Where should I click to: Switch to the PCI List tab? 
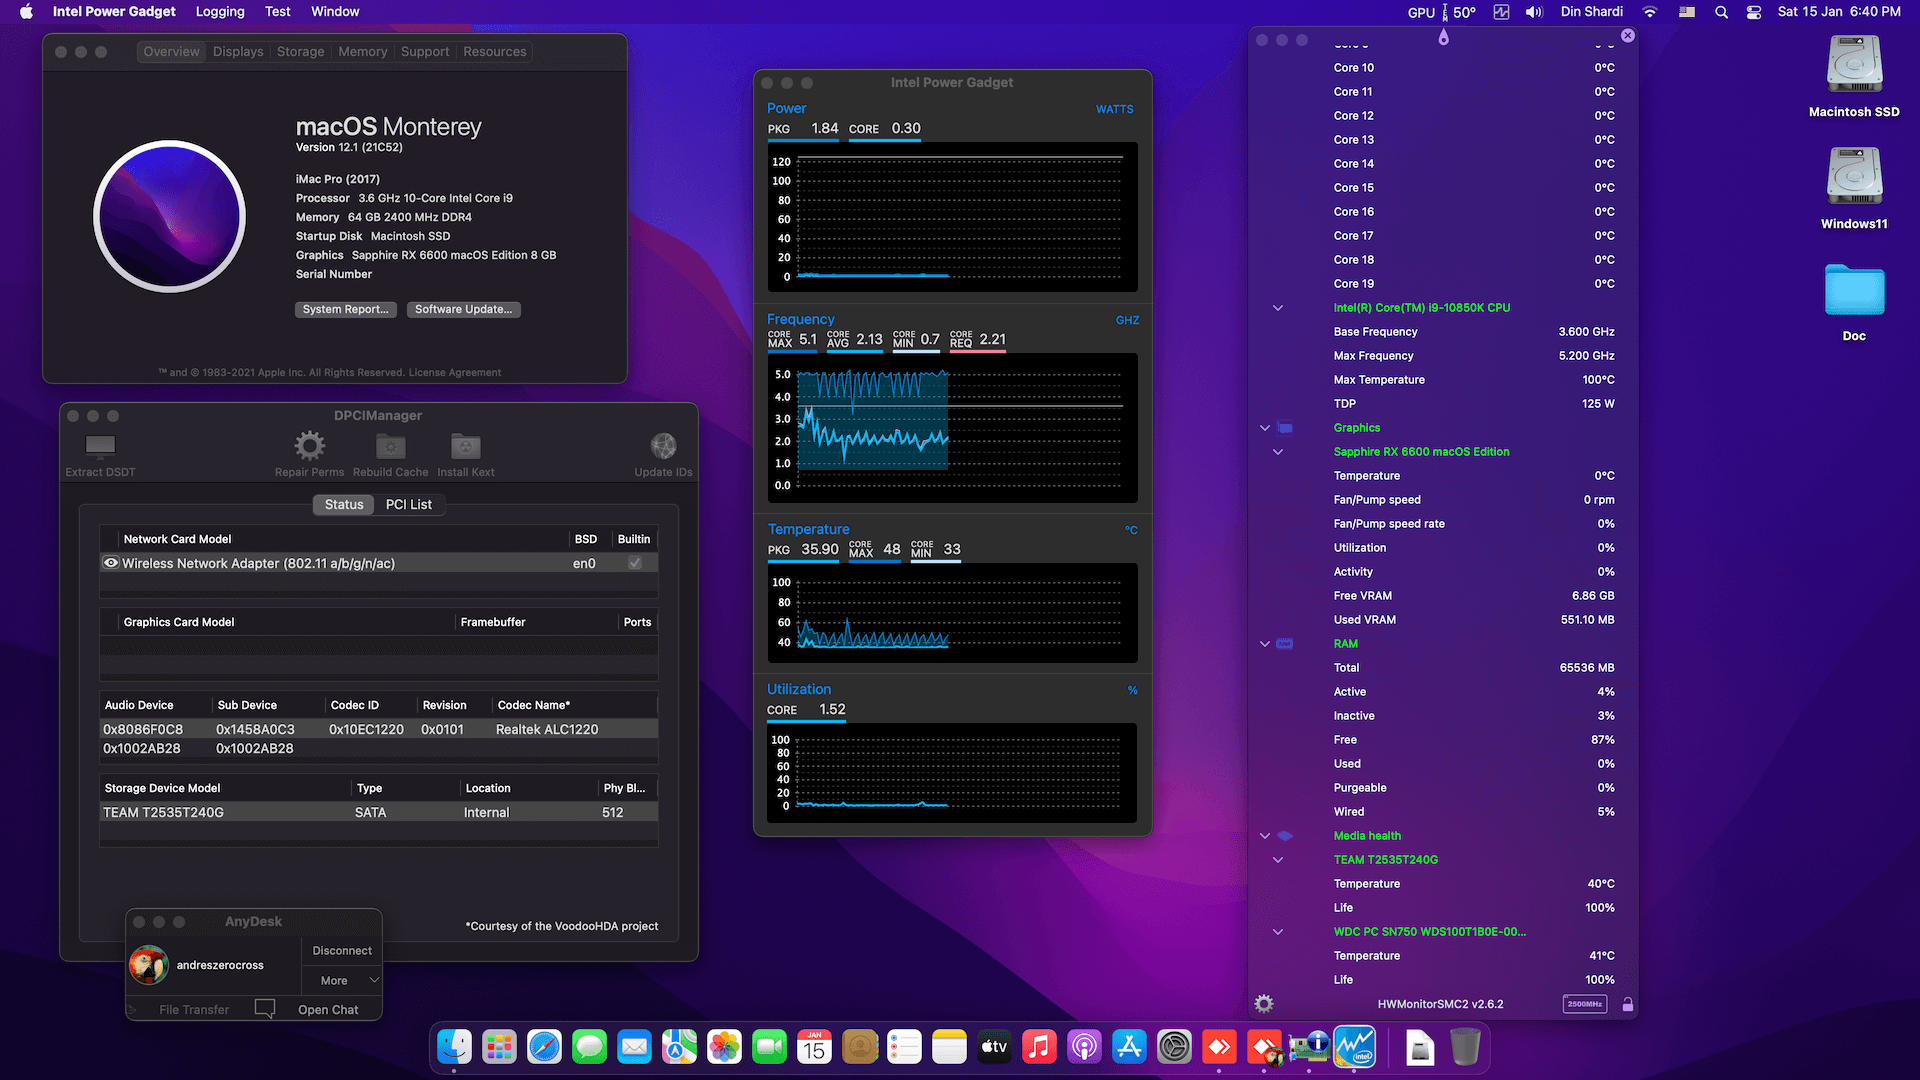(409, 504)
